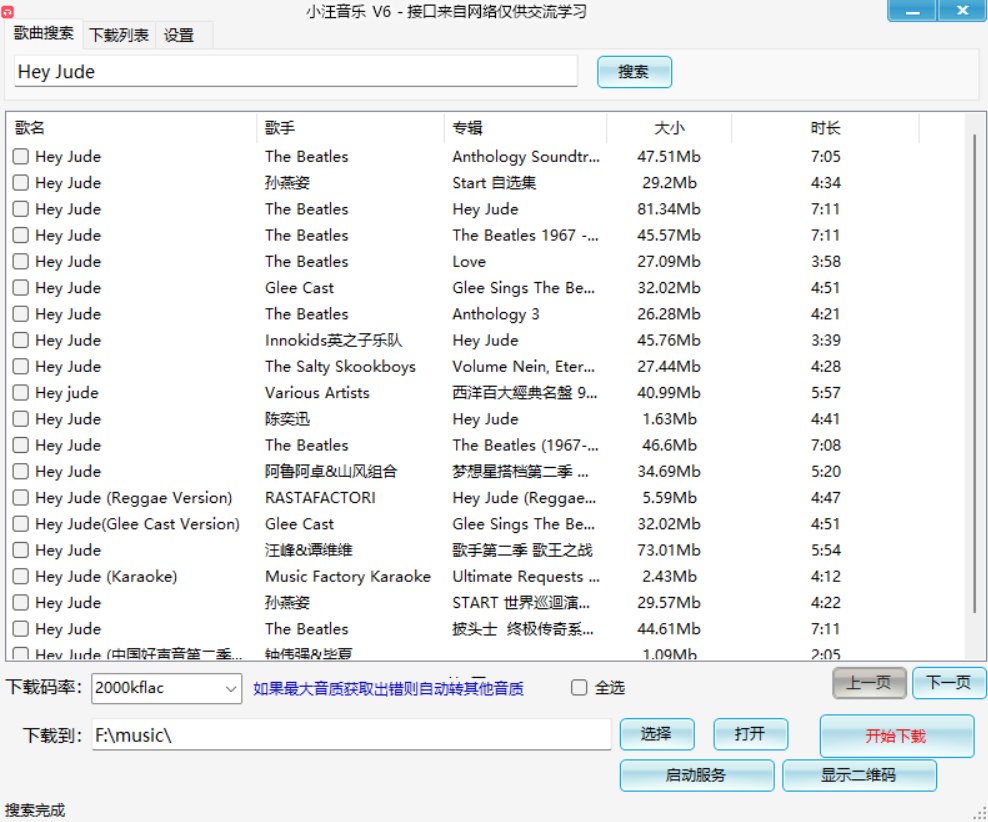Image resolution: width=988 pixels, height=822 pixels.
Task: Select 阿鲁阿卓&山风组合 artist cell
Action: [x=331, y=471]
